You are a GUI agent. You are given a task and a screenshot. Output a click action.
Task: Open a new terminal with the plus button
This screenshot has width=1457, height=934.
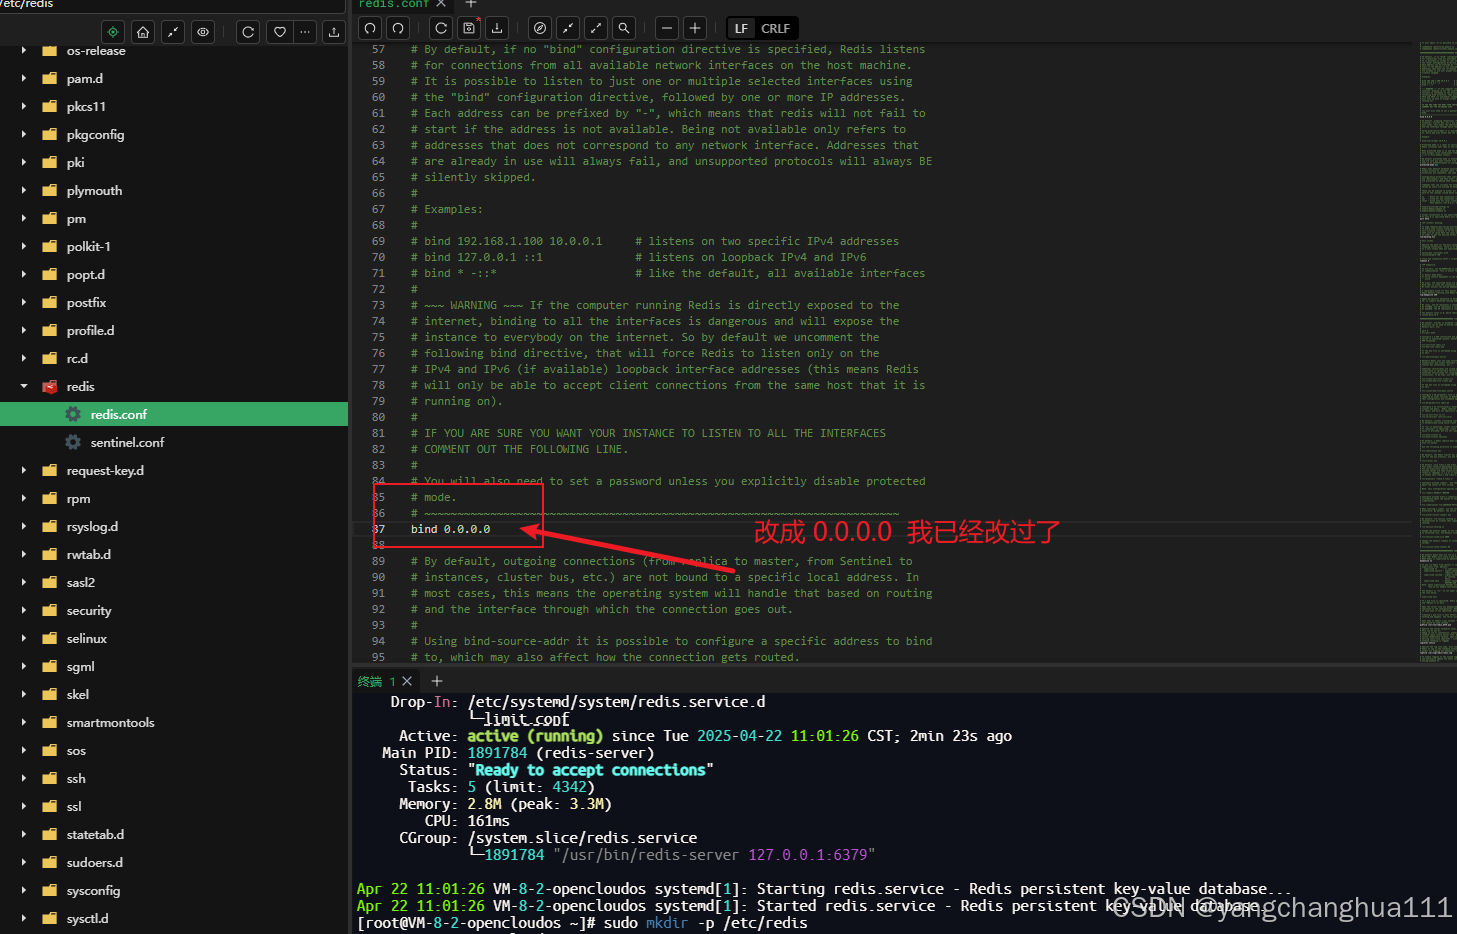point(436,681)
